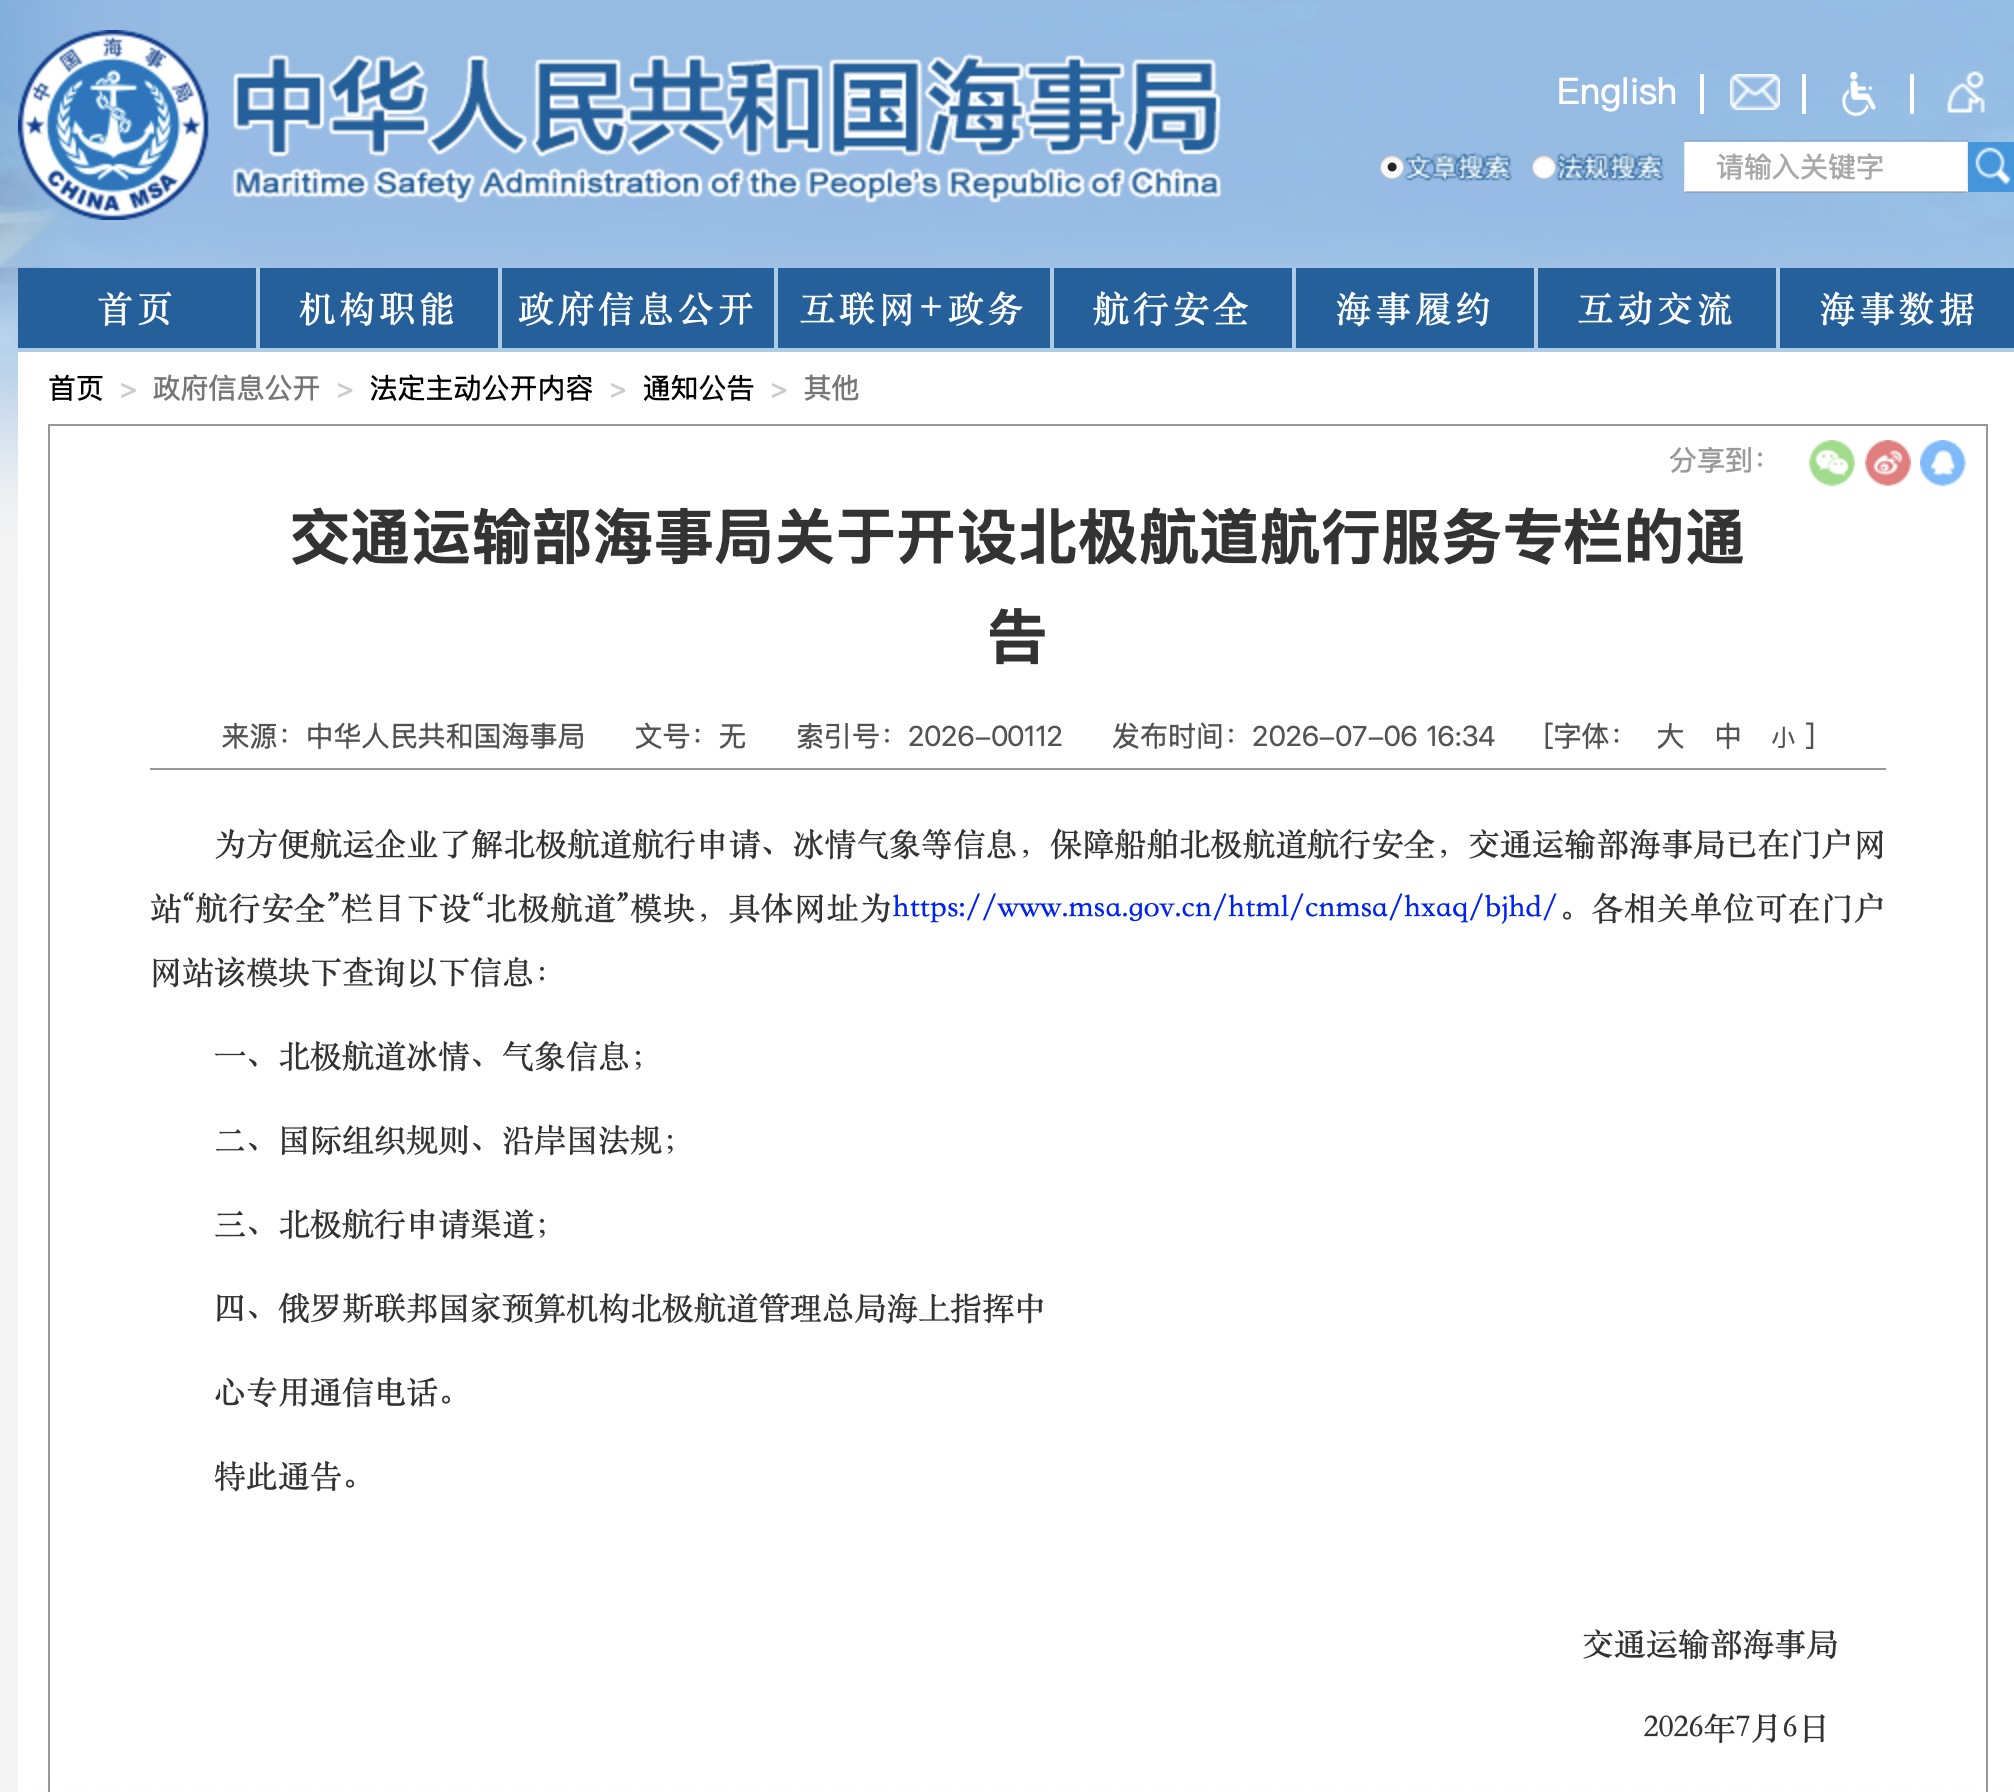Set font size to 小
Screen dimensions: 2014x1792
click(1782, 738)
